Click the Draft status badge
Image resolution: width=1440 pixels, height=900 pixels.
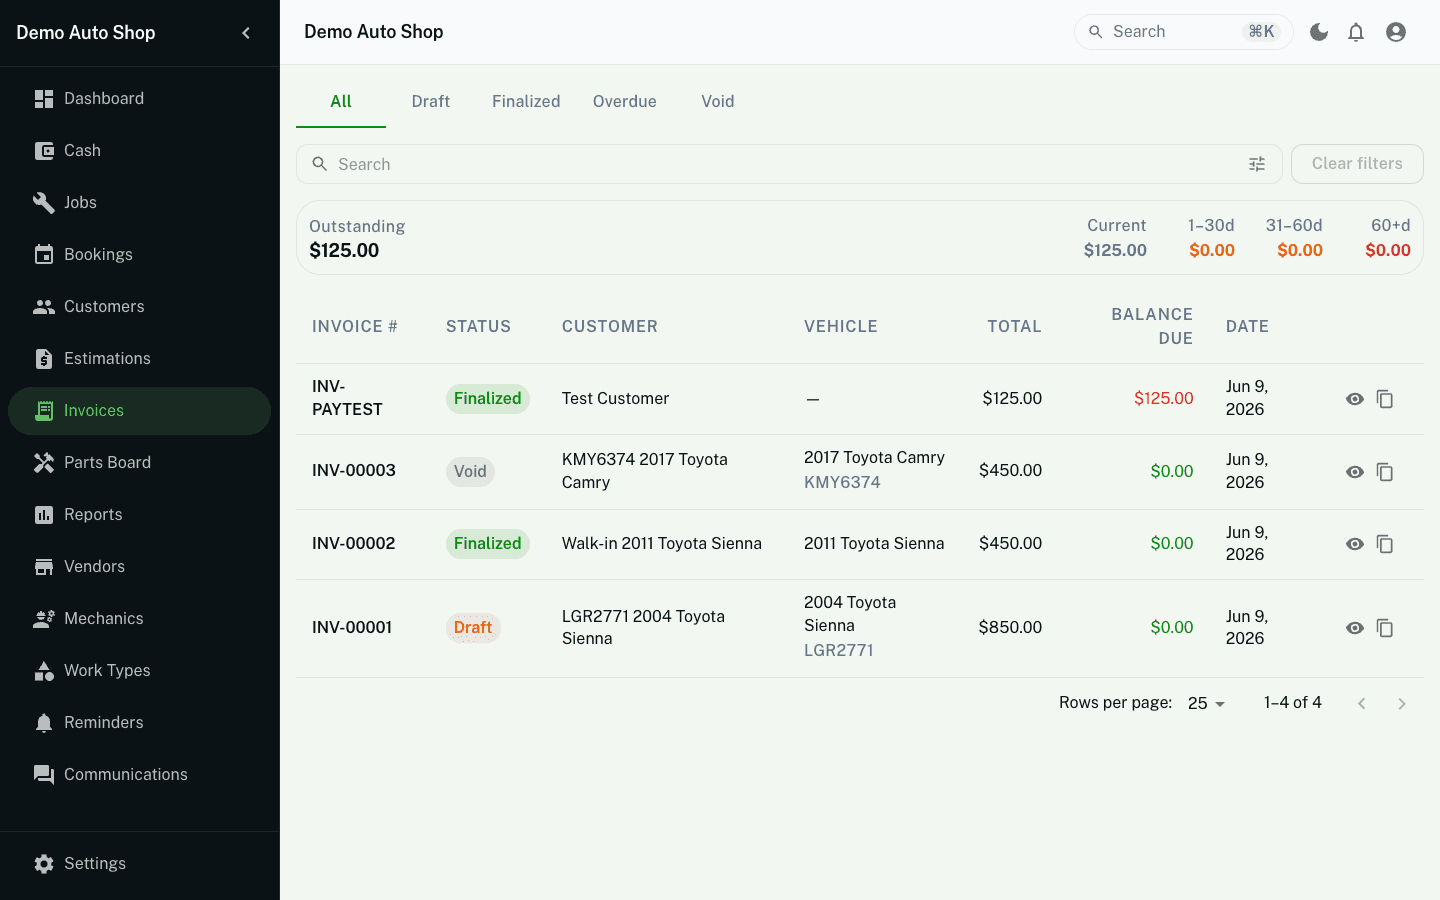click(473, 628)
